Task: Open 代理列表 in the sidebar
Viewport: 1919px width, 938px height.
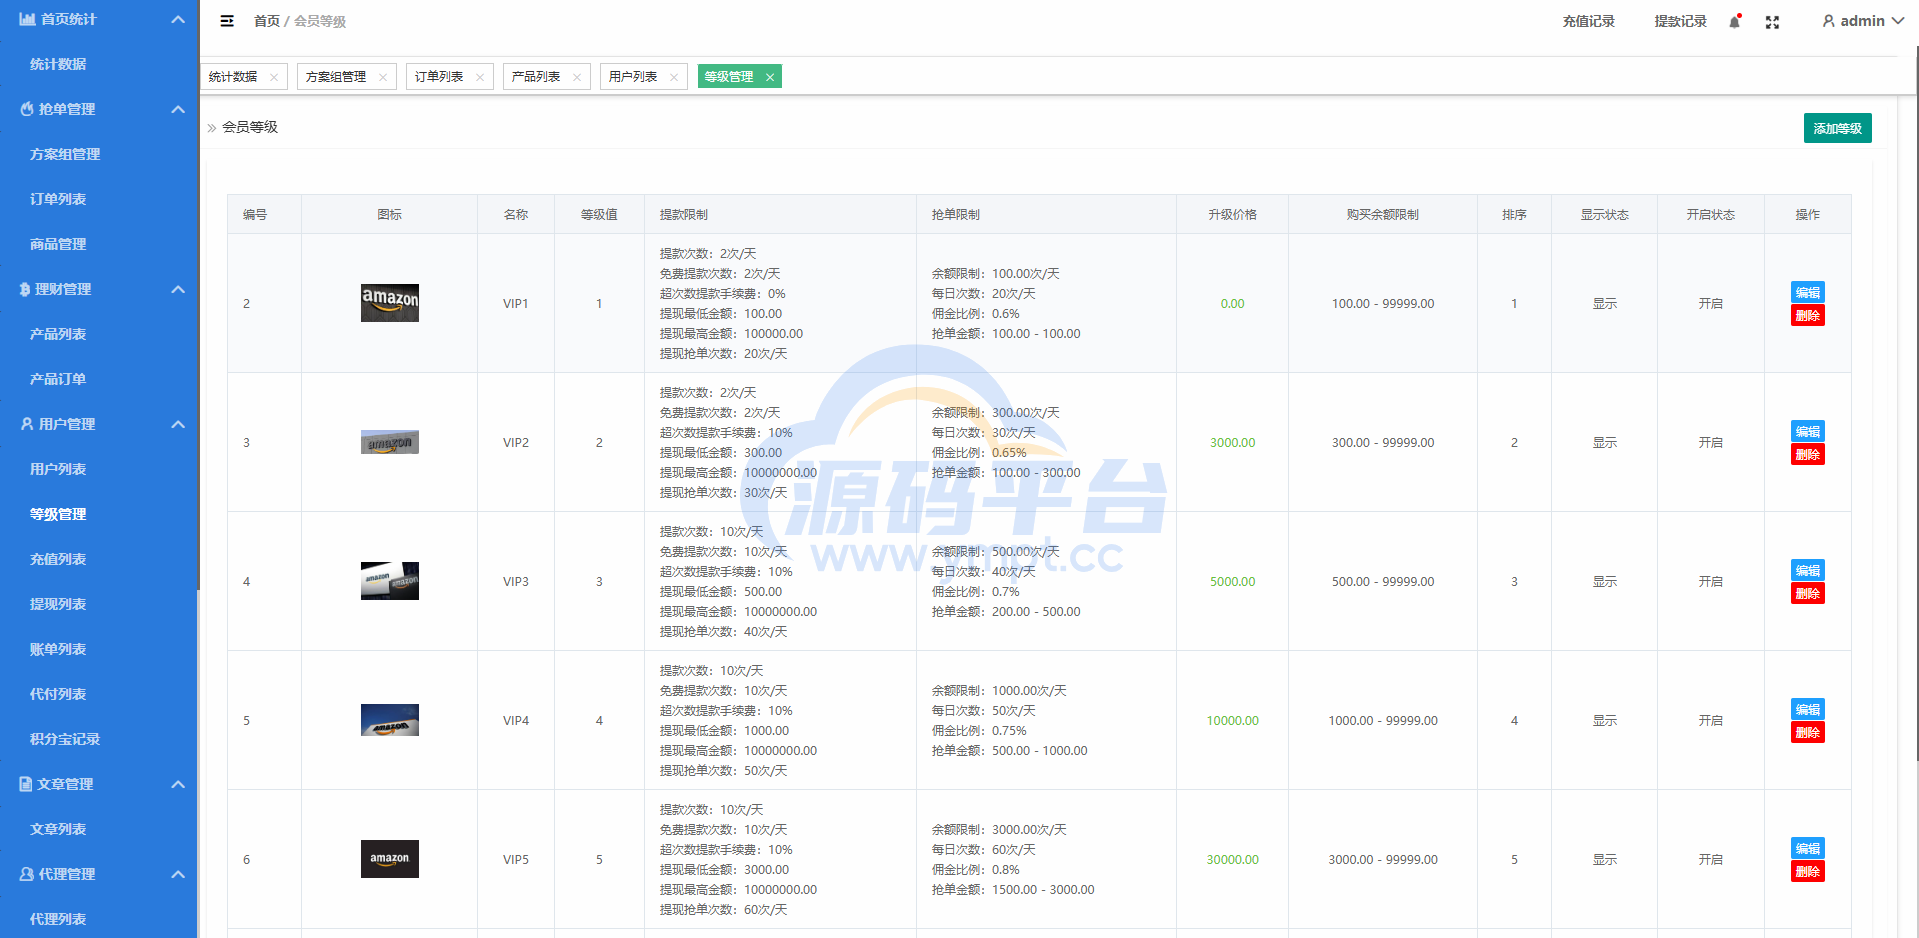Action: tap(58, 919)
